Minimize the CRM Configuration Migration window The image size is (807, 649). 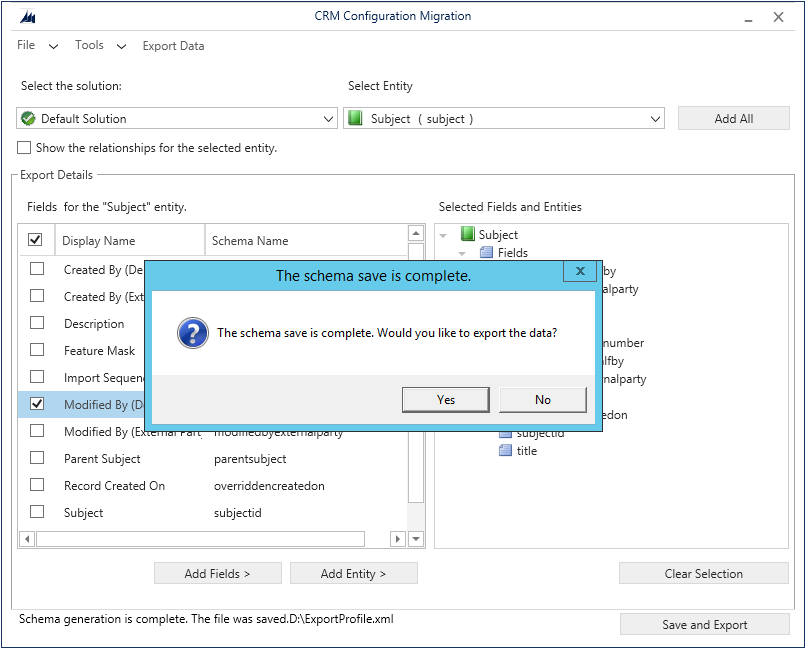748,19
